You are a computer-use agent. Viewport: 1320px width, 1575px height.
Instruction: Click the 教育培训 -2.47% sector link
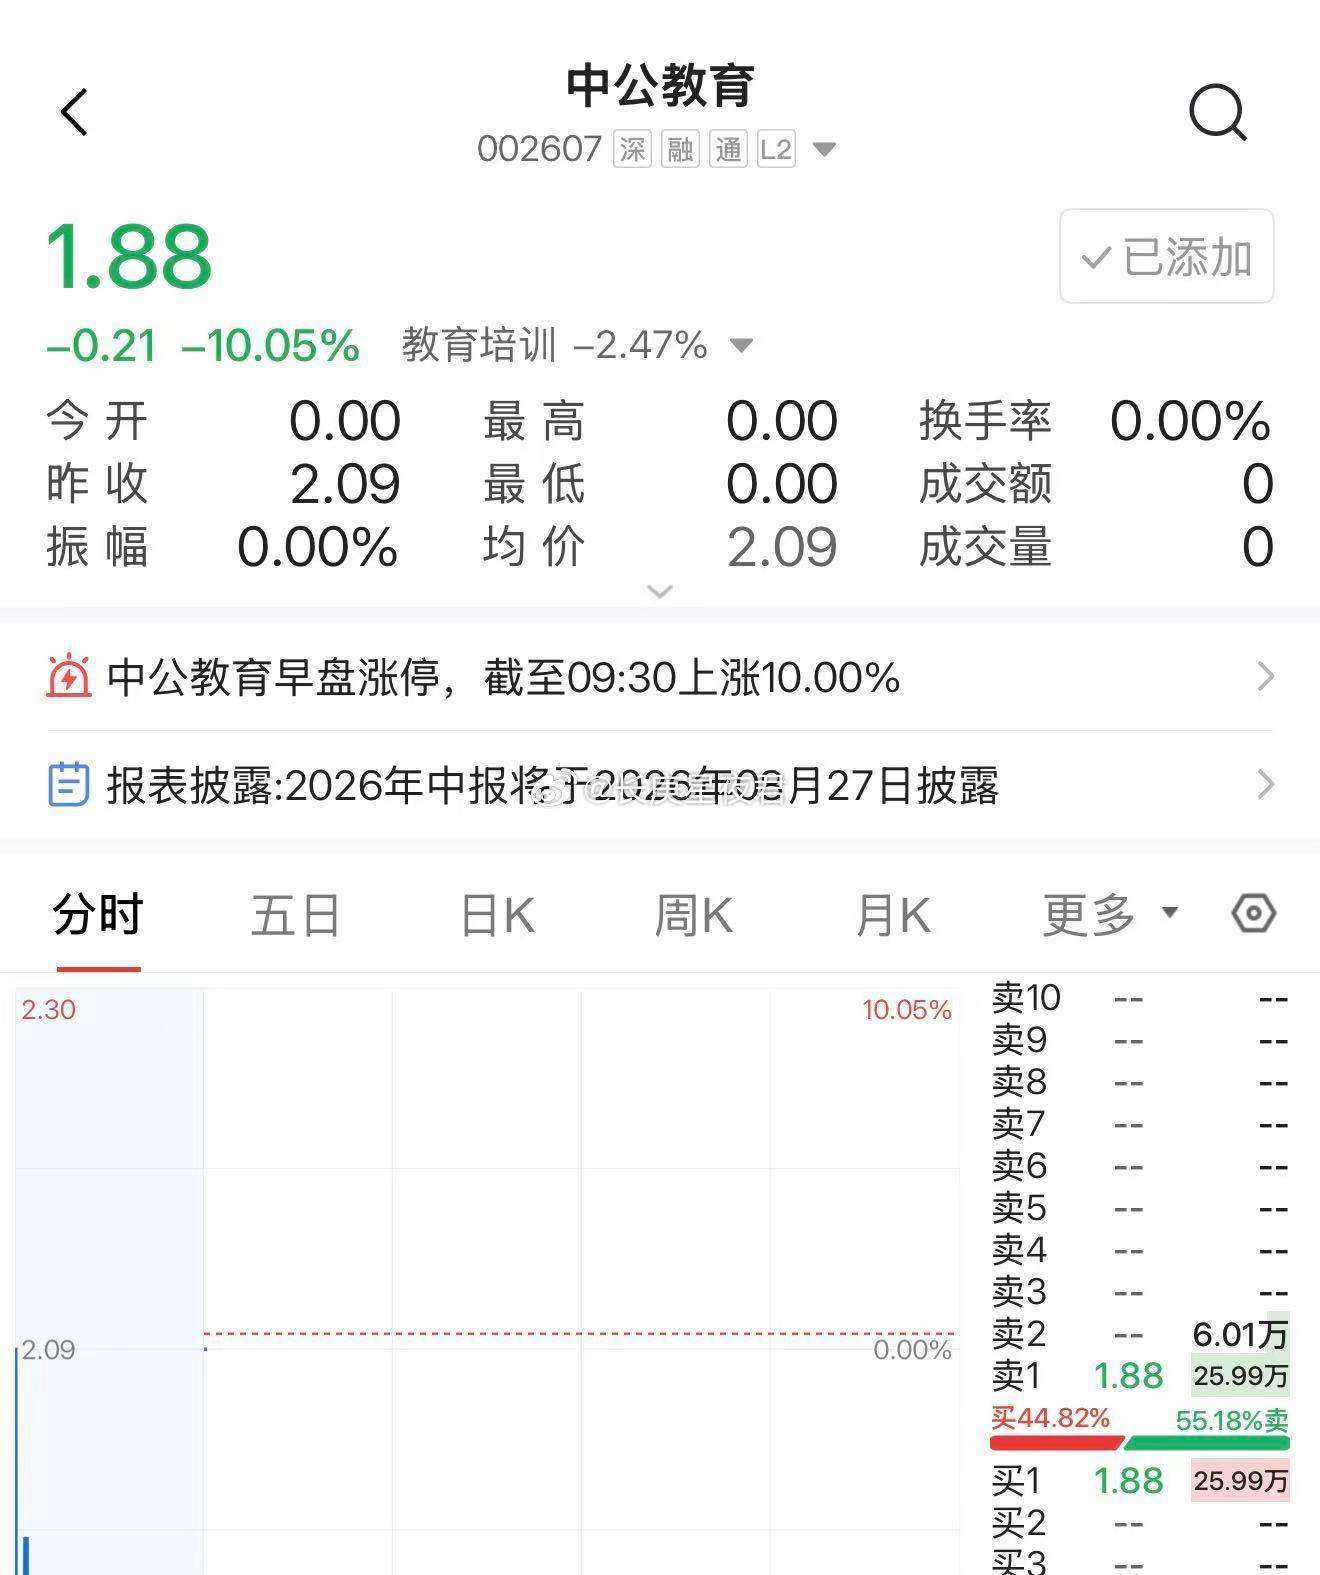pos(555,346)
